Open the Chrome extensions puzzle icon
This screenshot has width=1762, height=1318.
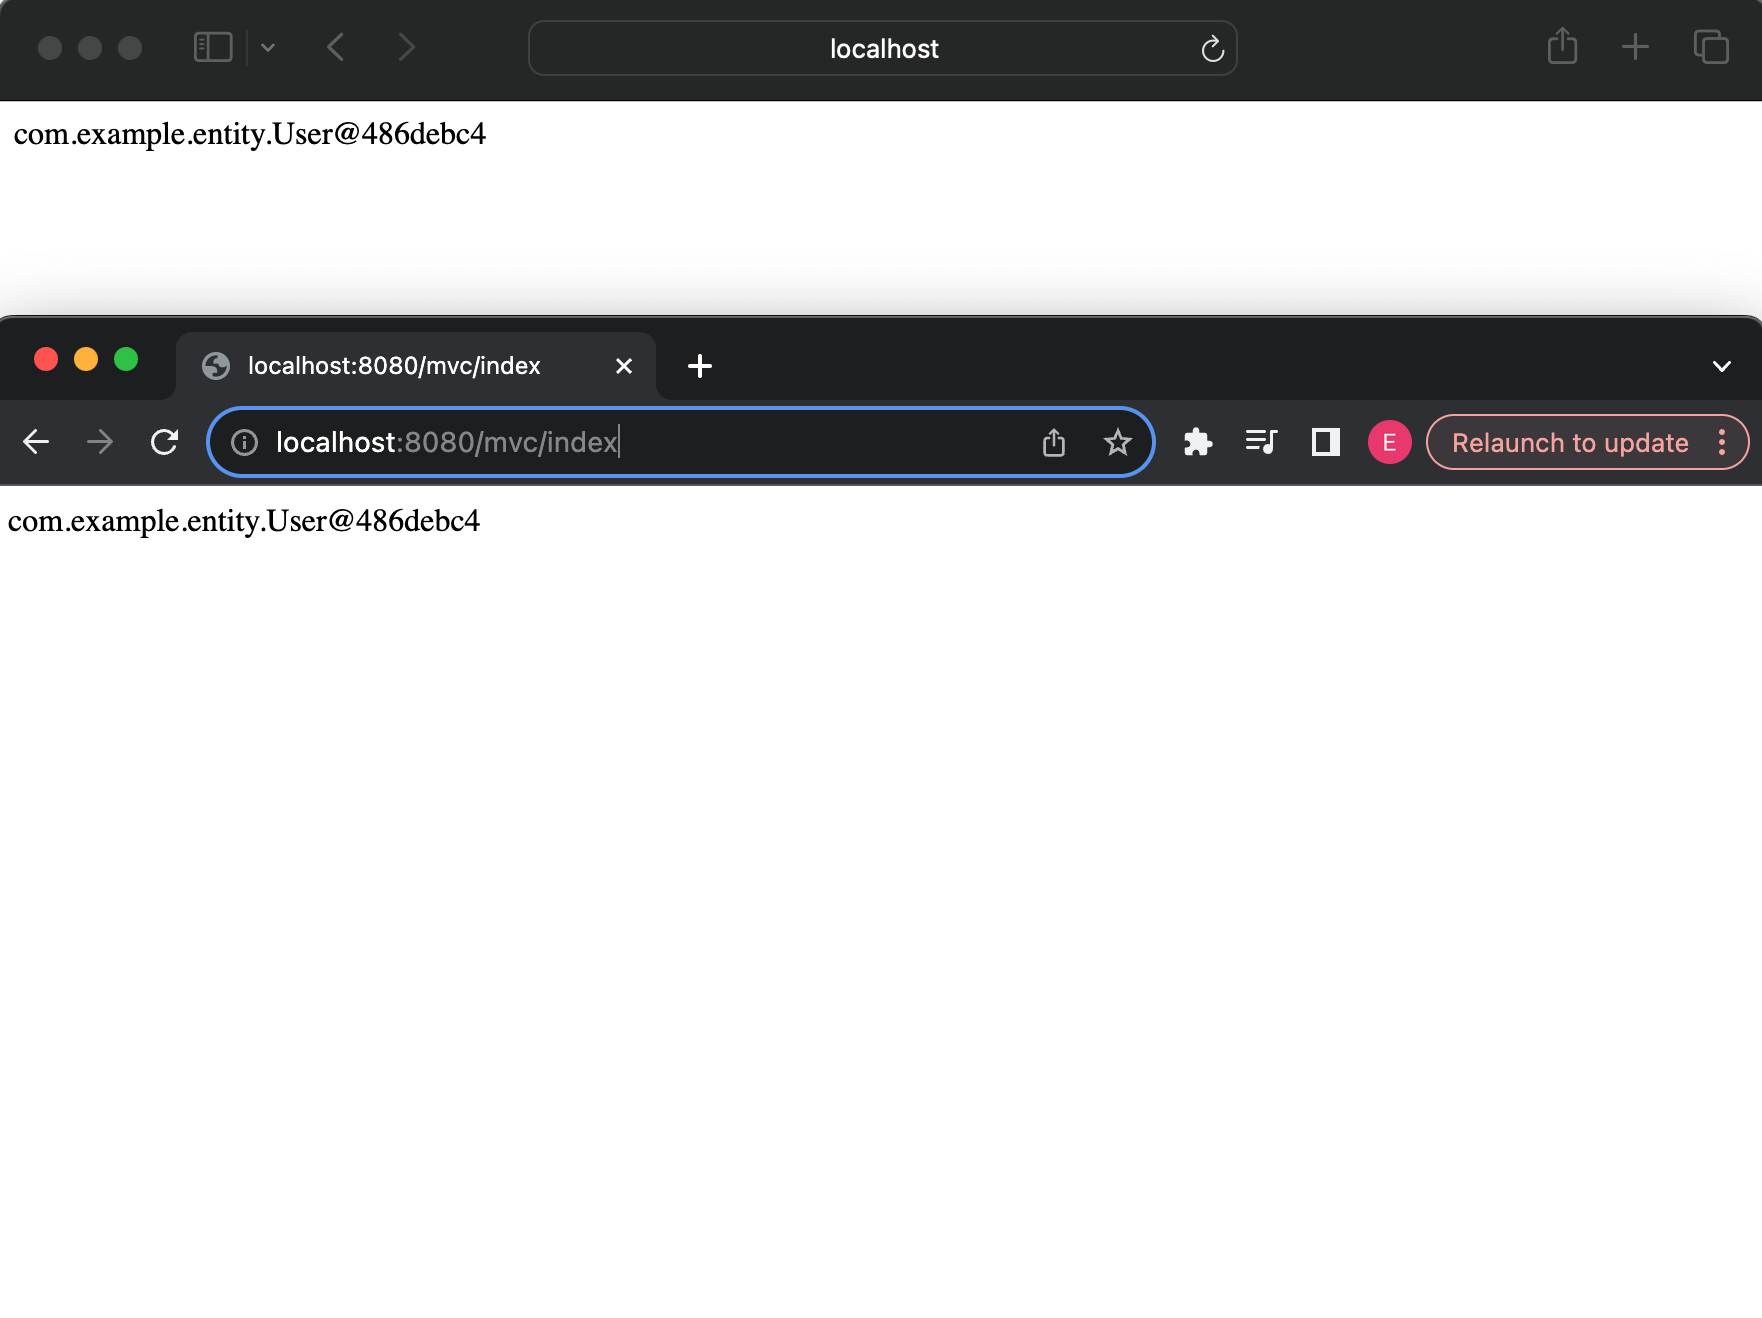(1196, 442)
